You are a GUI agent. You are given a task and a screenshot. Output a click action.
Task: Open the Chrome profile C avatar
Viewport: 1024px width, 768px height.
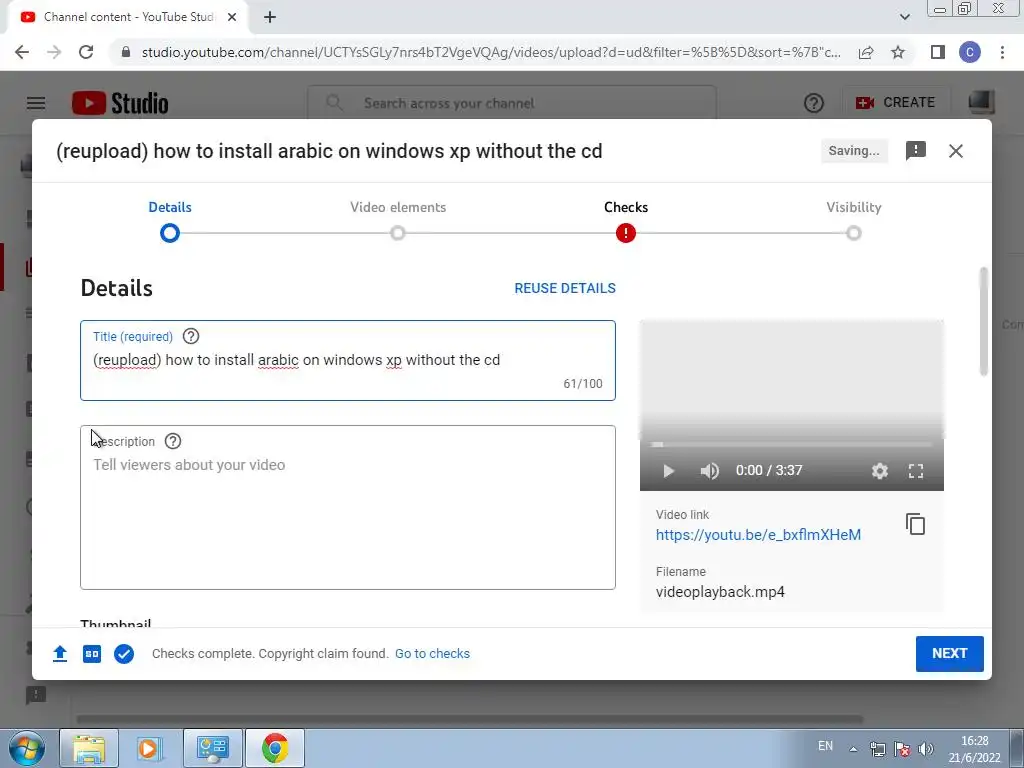click(970, 52)
